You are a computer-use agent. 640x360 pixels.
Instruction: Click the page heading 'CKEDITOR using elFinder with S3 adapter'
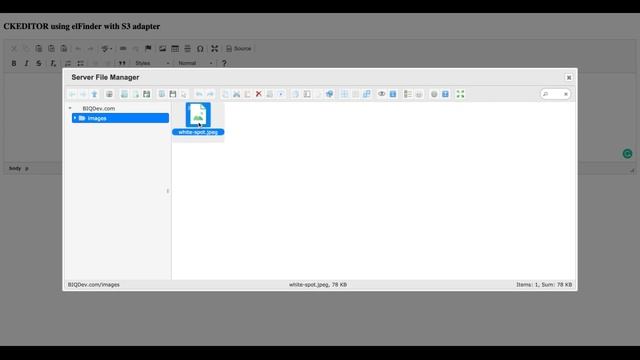point(82,26)
